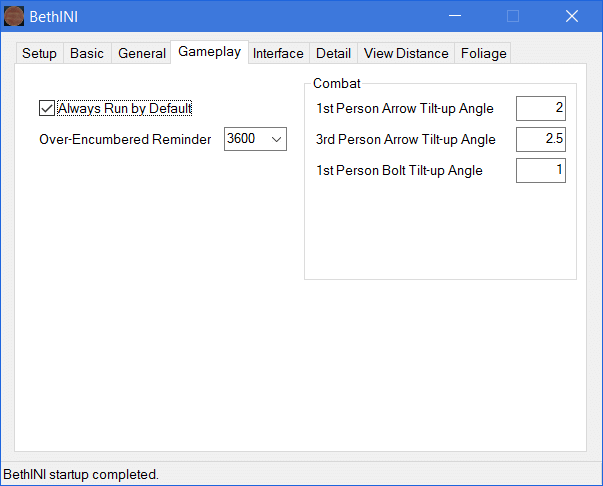603x486 pixels.
Task: Show the Foliage tab settings
Action: 484,54
